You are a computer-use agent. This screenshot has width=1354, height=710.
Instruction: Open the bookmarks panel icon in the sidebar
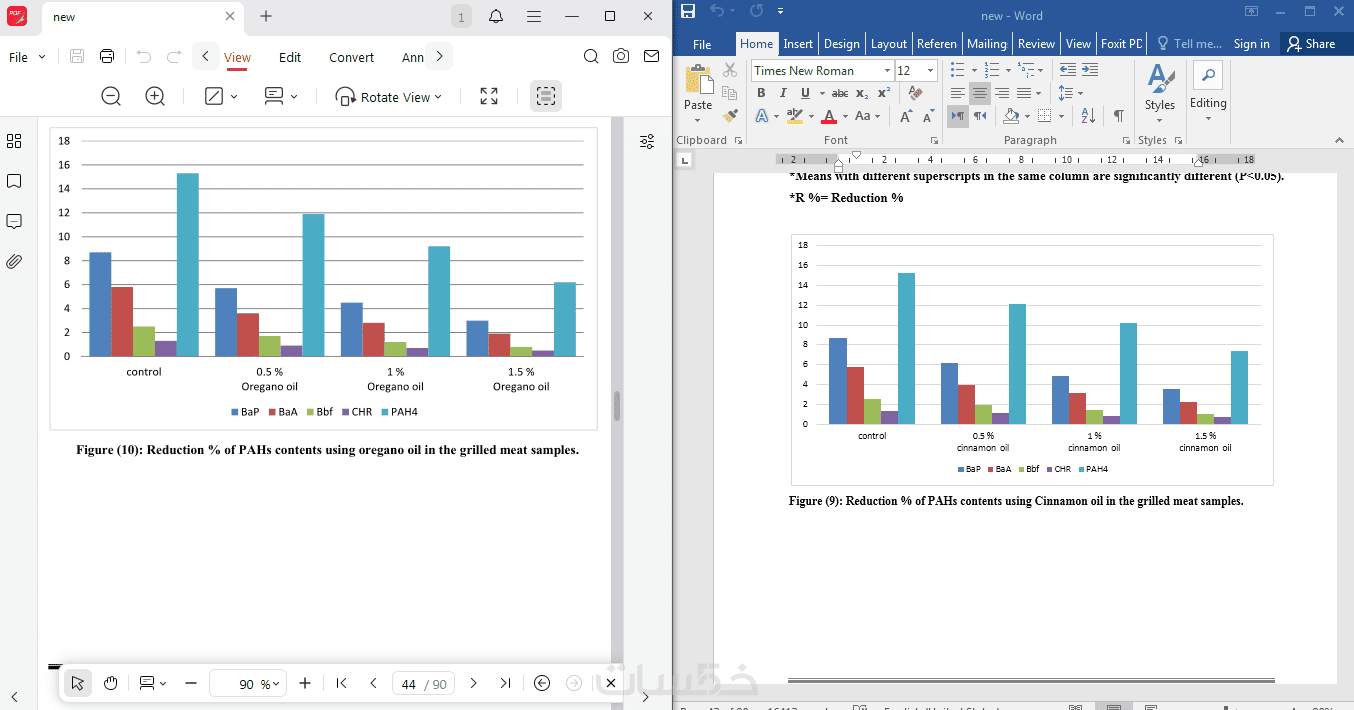14,181
